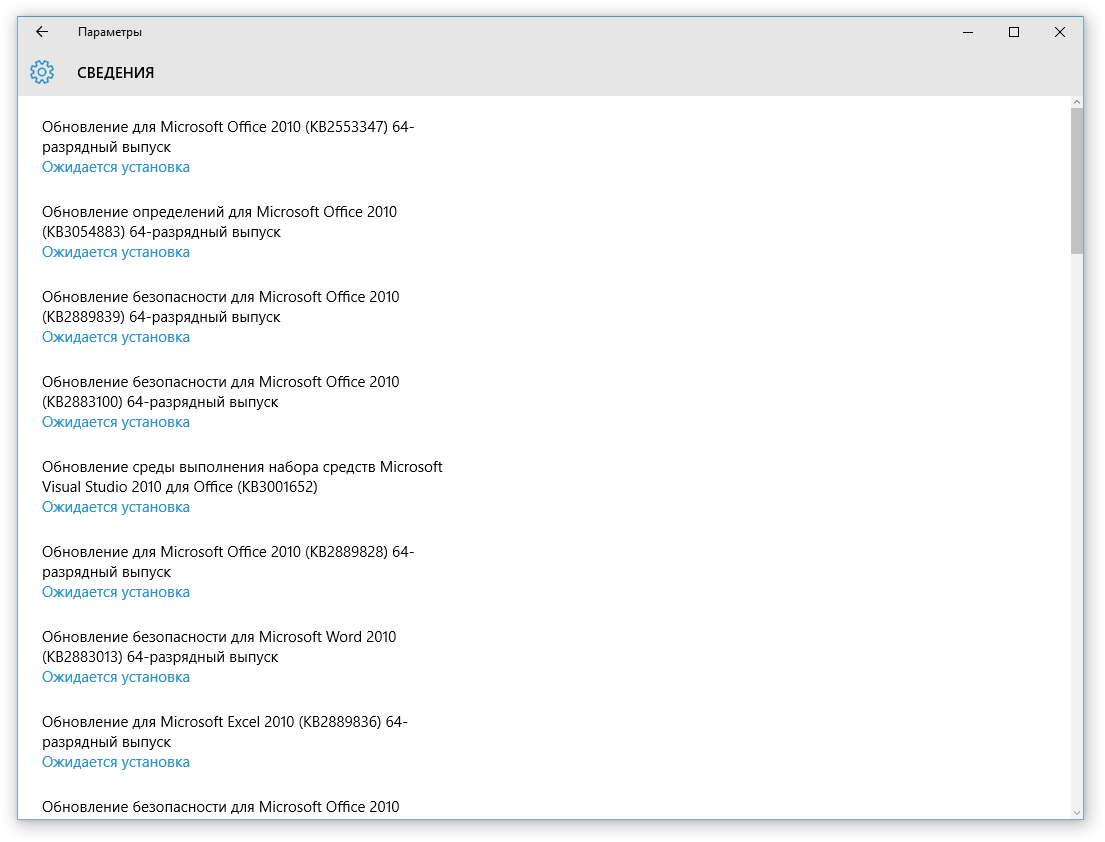Image resolution: width=1105 pixels, height=842 pixels.
Task: Click pending install link for Word 2010 KB2883013
Action: click(116, 677)
